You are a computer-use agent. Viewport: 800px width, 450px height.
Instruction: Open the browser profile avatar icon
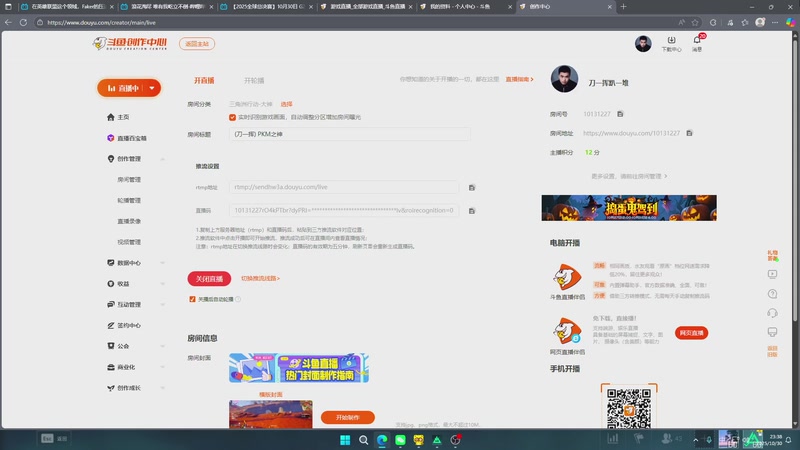point(760,22)
